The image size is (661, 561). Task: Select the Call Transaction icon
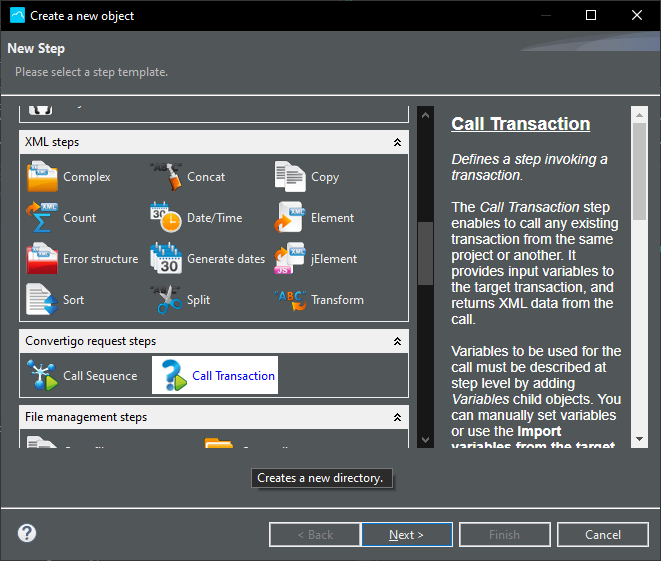tap(174, 375)
